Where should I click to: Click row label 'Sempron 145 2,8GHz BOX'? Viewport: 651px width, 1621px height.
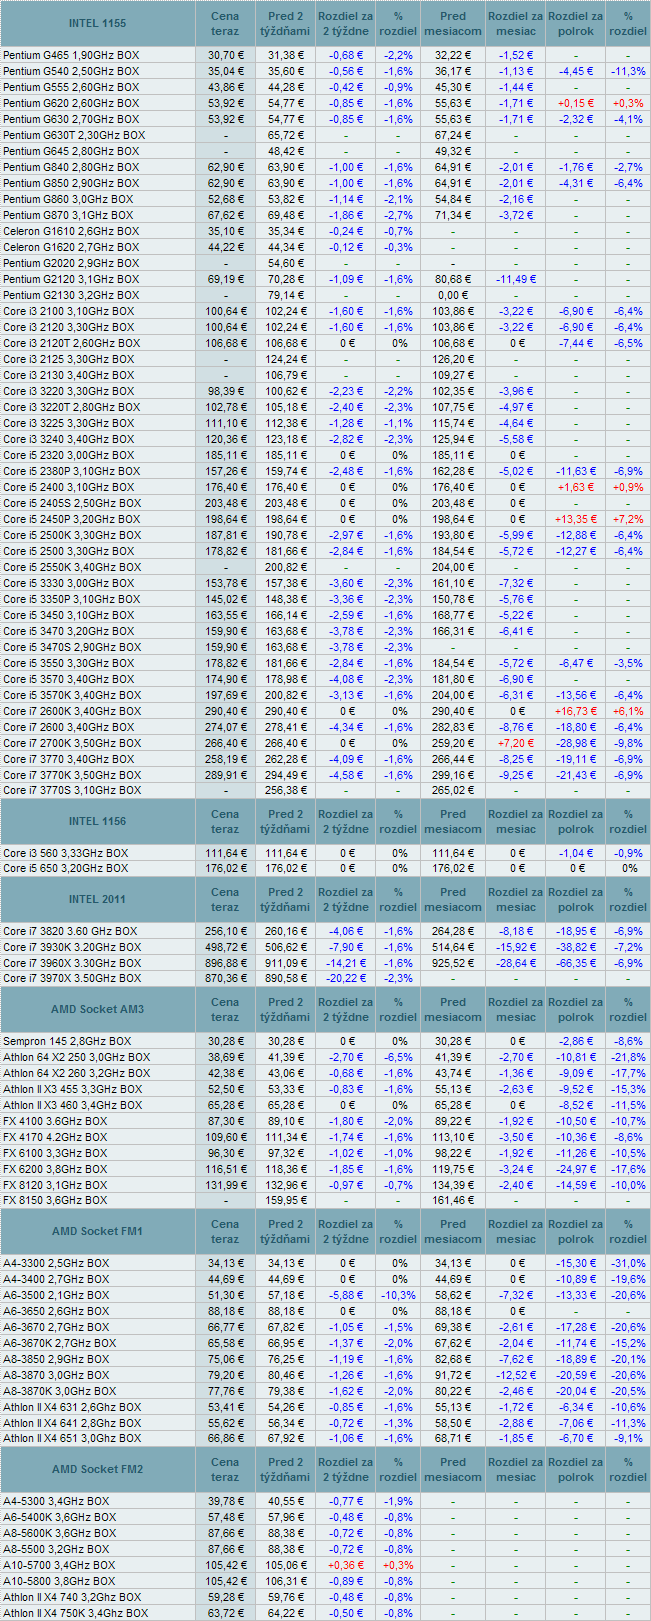click(x=67, y=1041)
